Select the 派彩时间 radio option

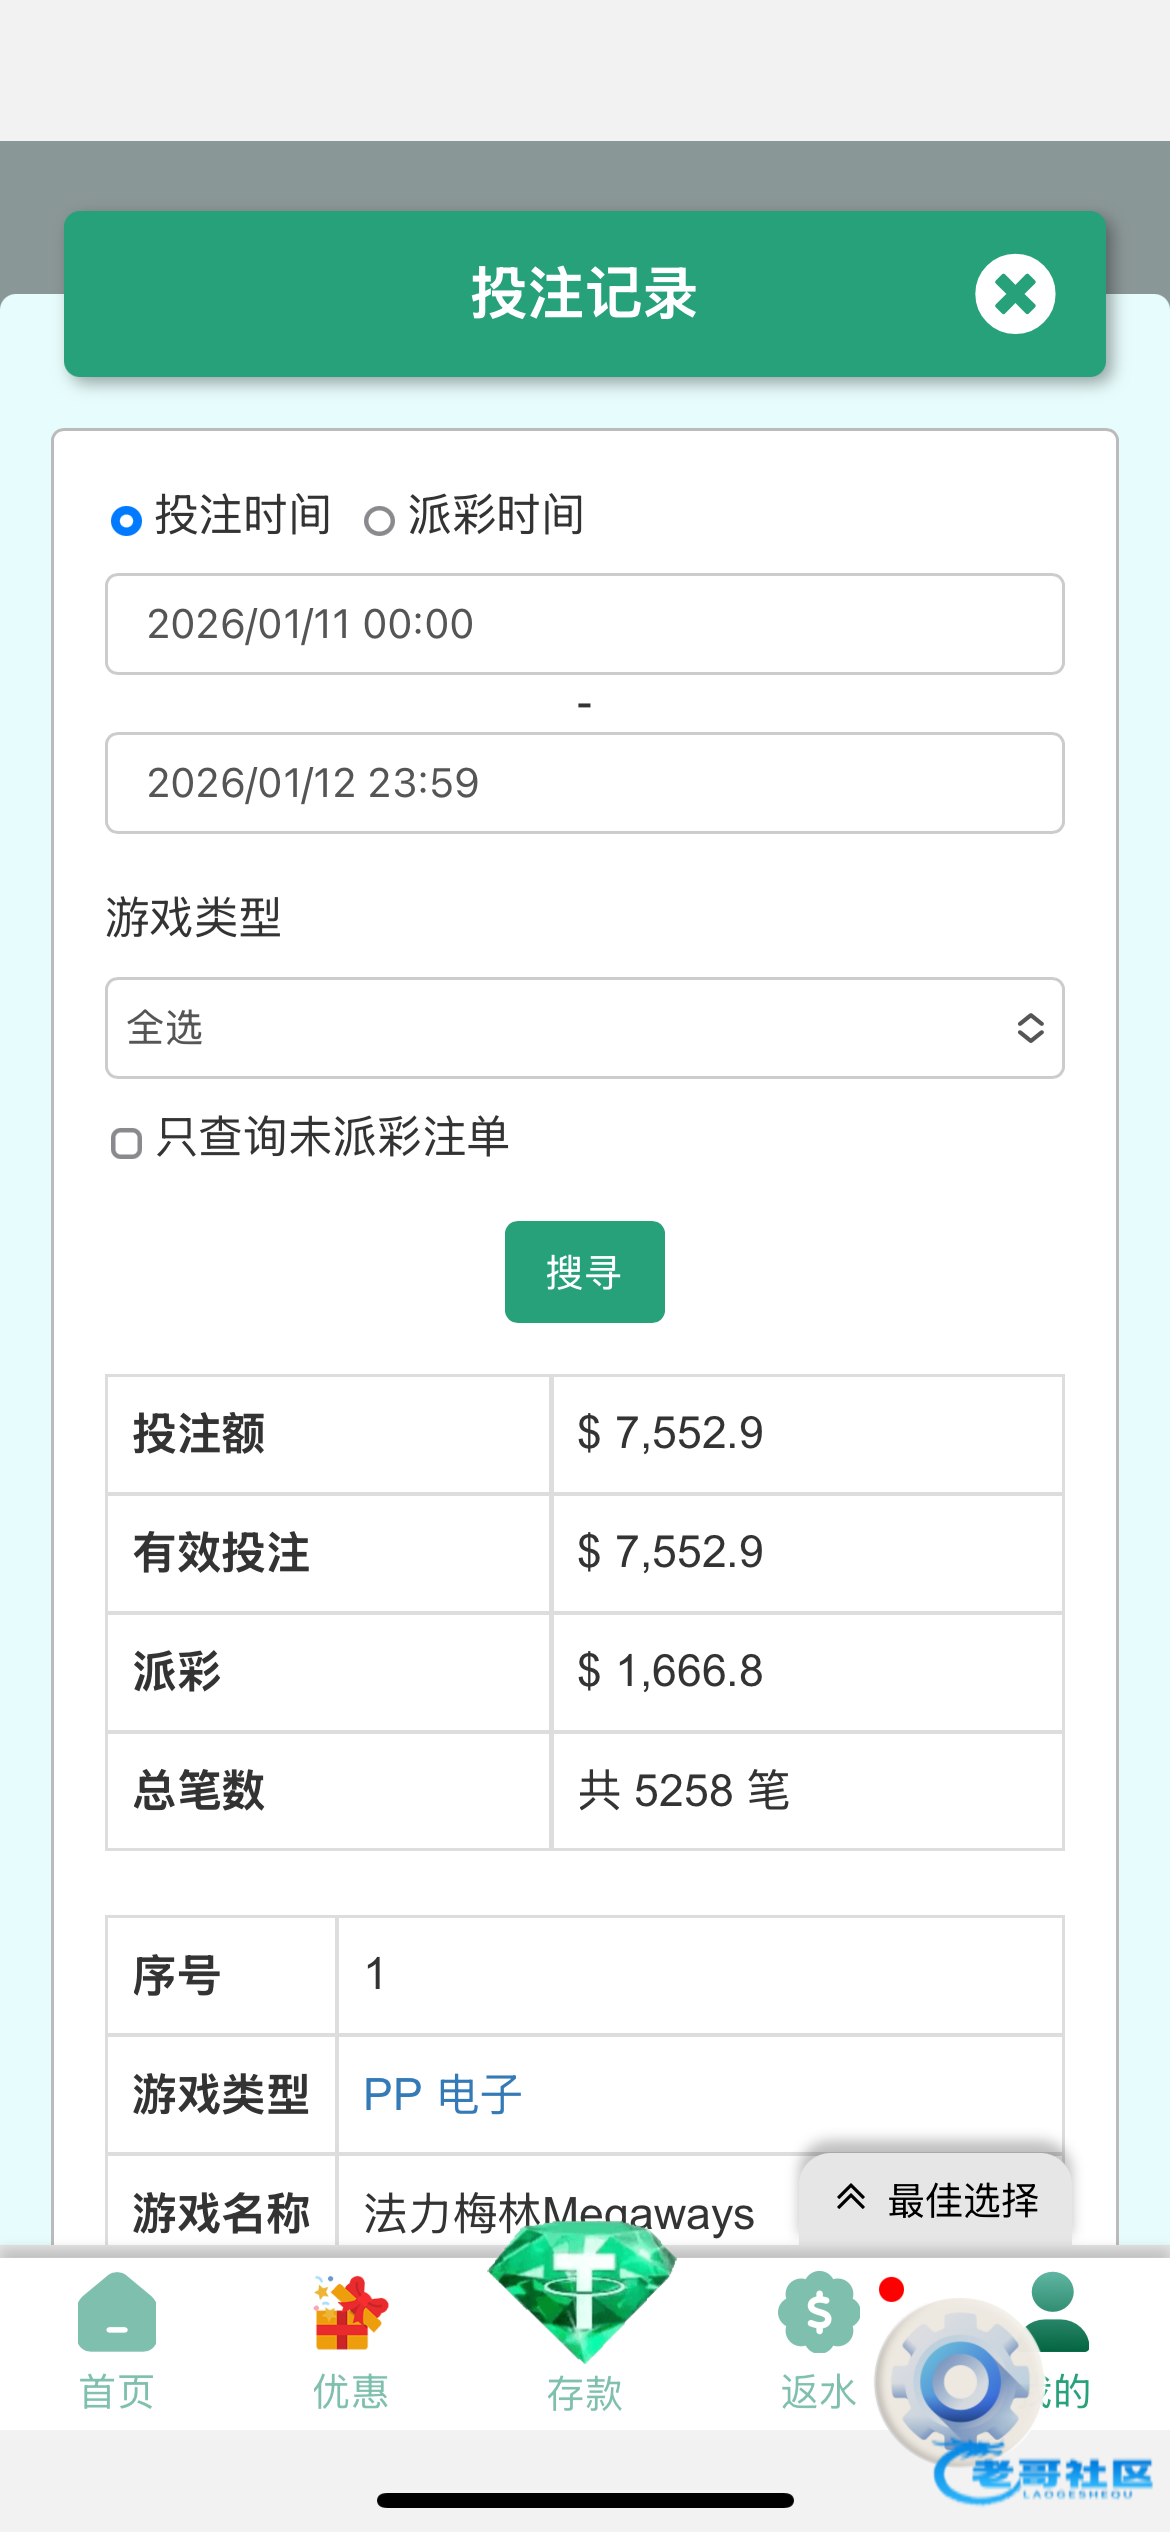click(379, 521)
